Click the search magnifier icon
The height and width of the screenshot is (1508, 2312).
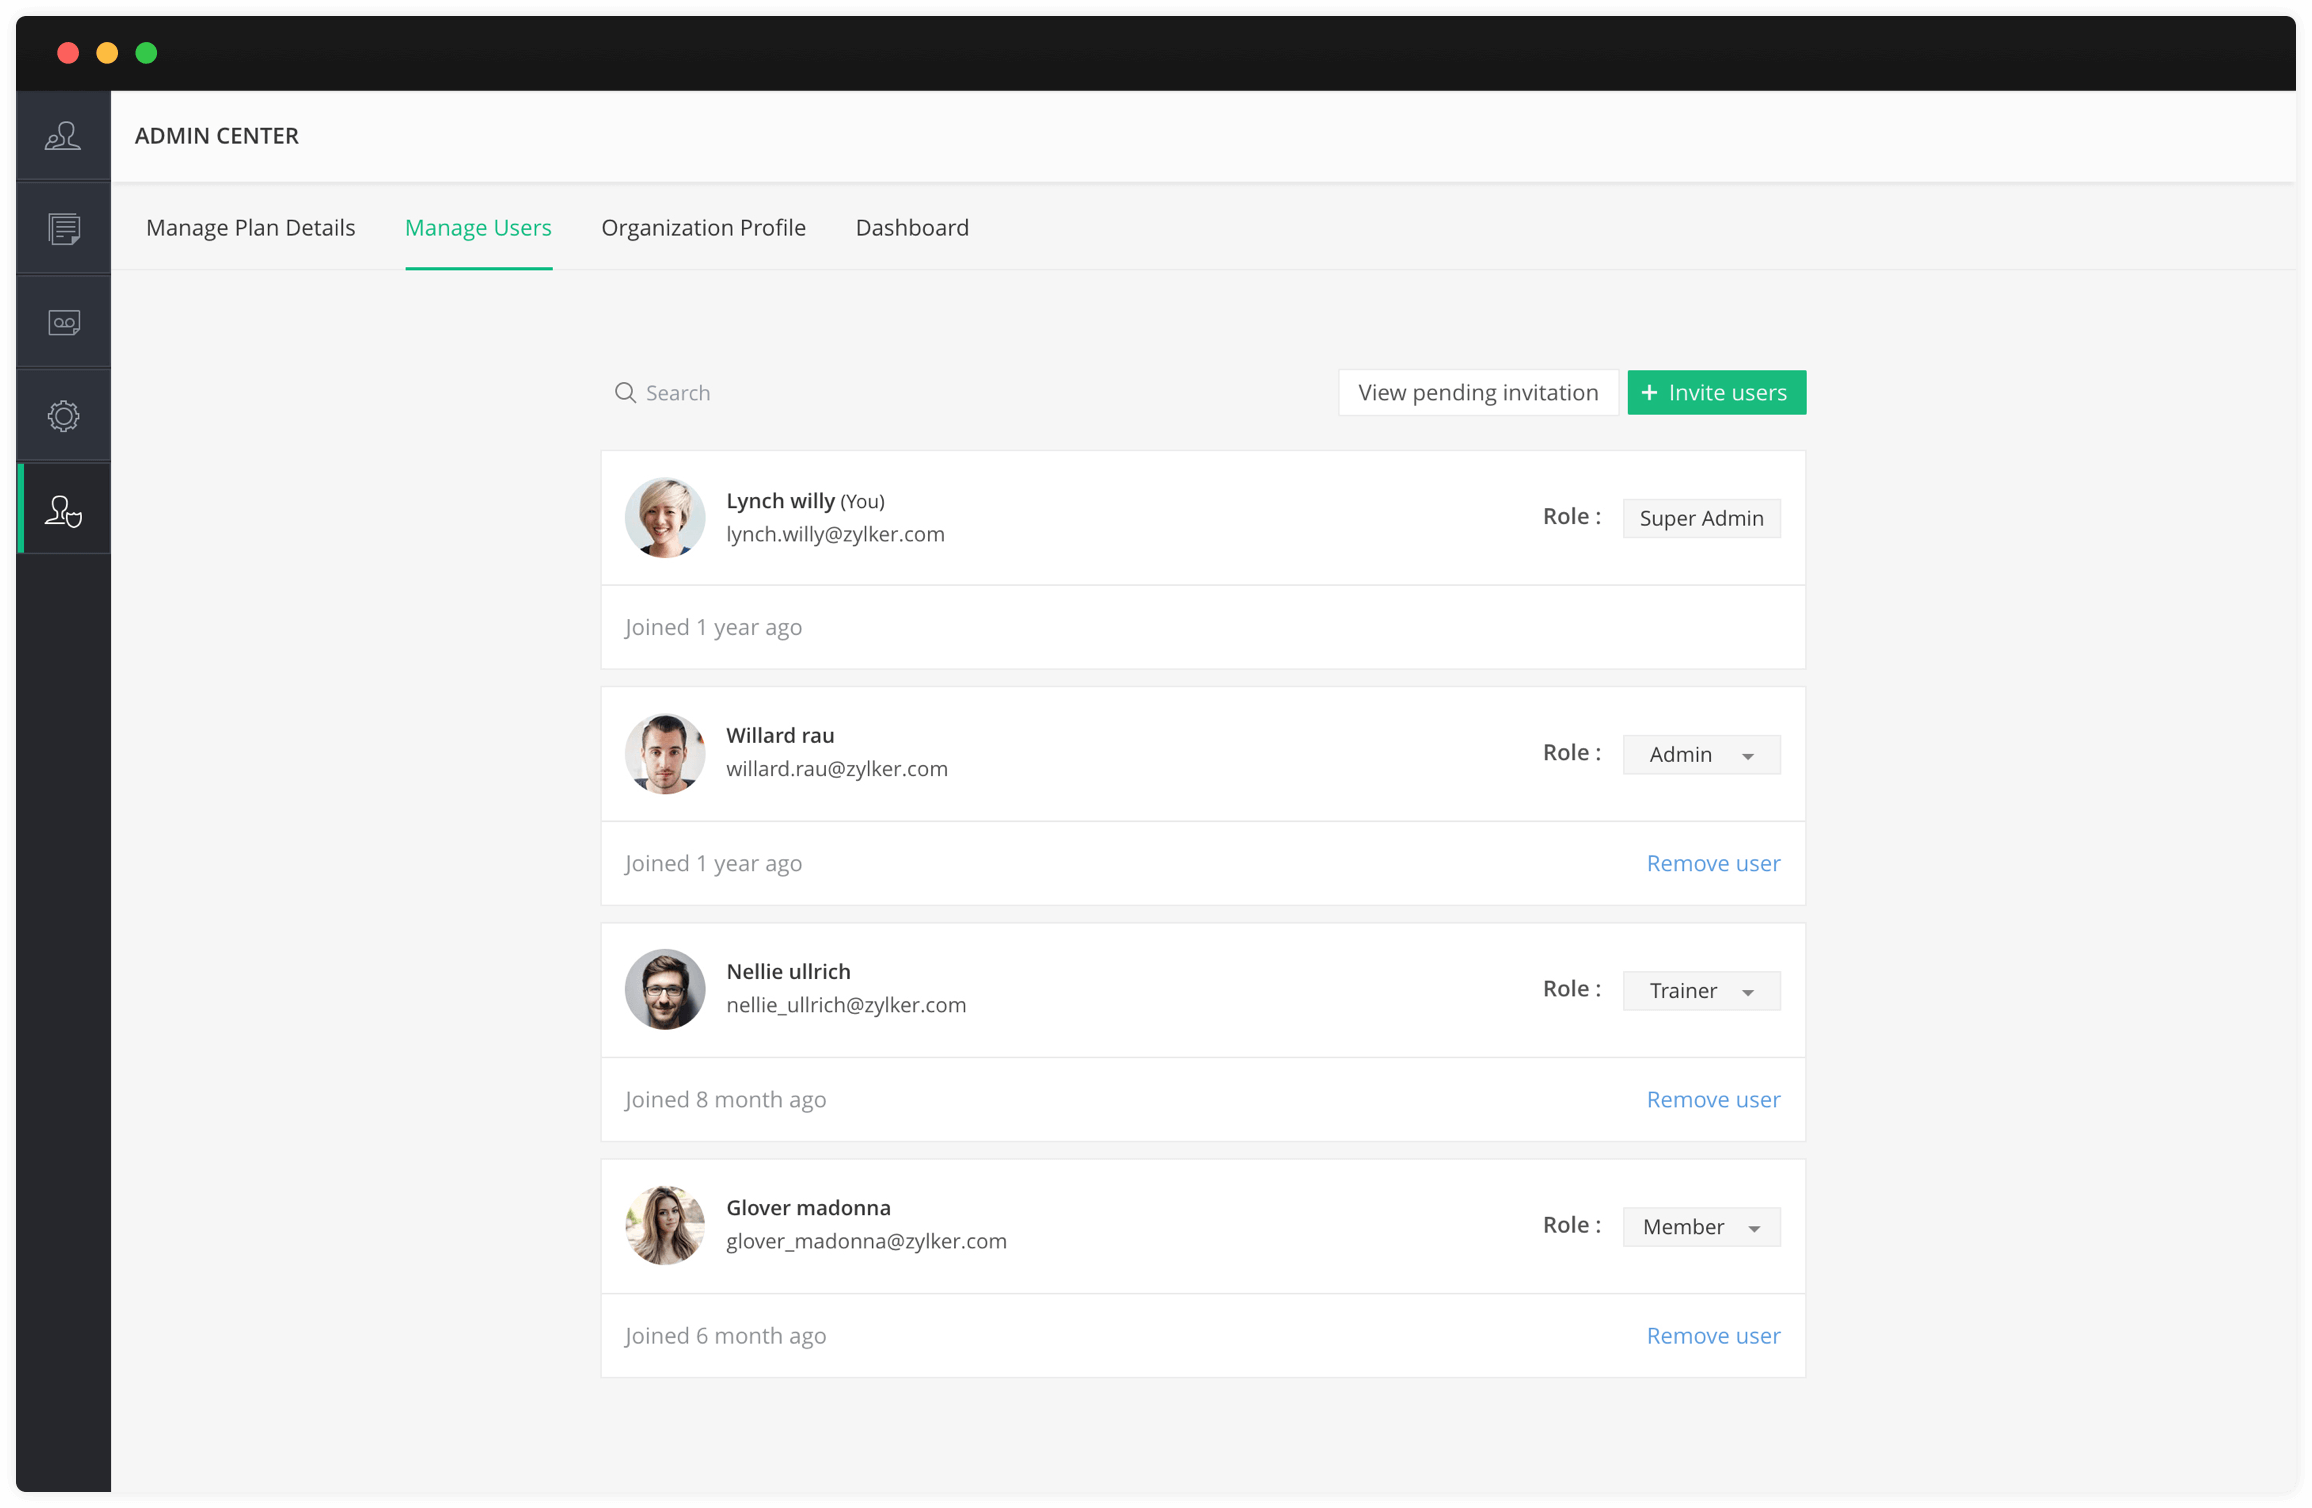click(x=625, y=393)
